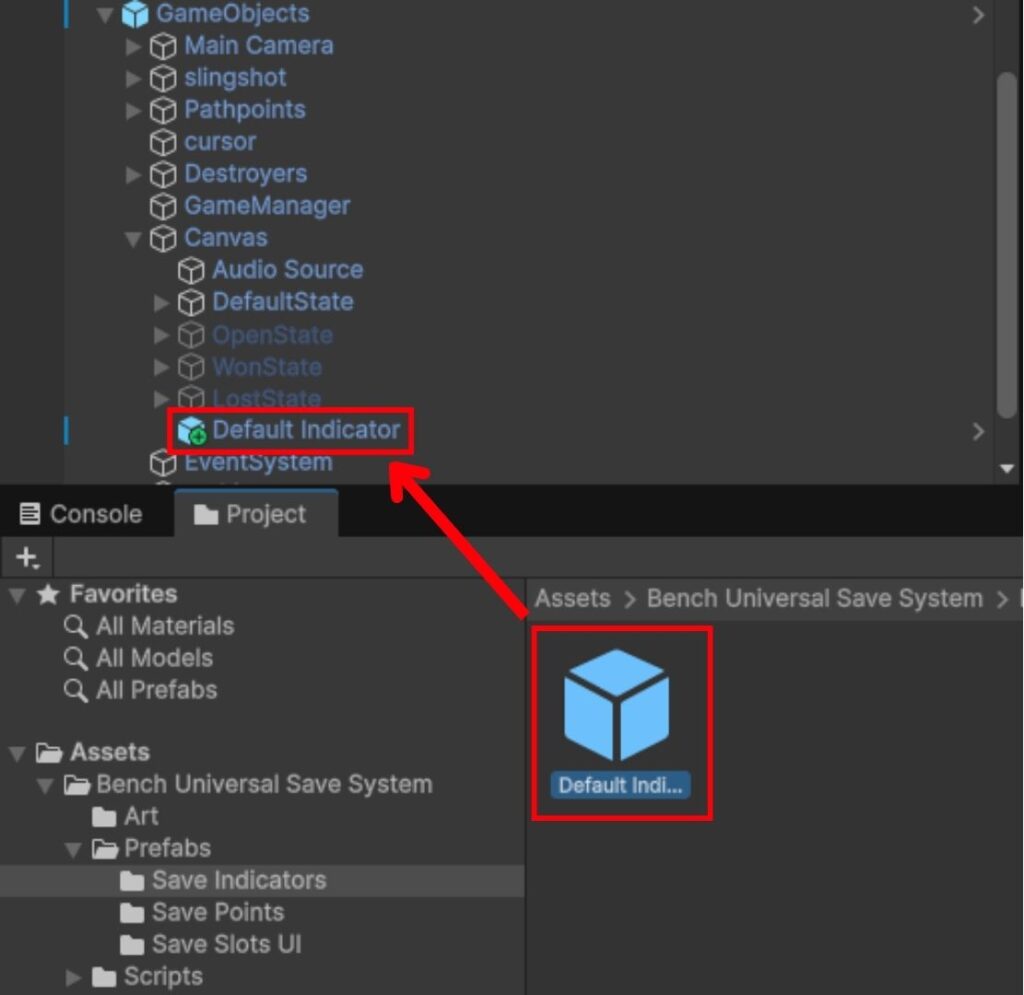Click the cursor object cube icon
Image resolution: width=1024 pixels, height=995 pixels.
point(163,142)
